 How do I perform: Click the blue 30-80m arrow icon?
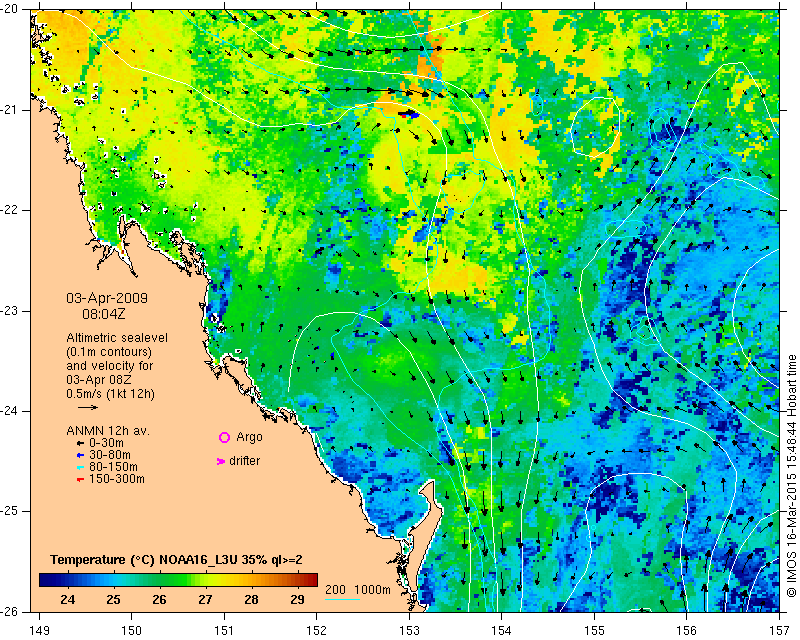[x=80, y=455]
